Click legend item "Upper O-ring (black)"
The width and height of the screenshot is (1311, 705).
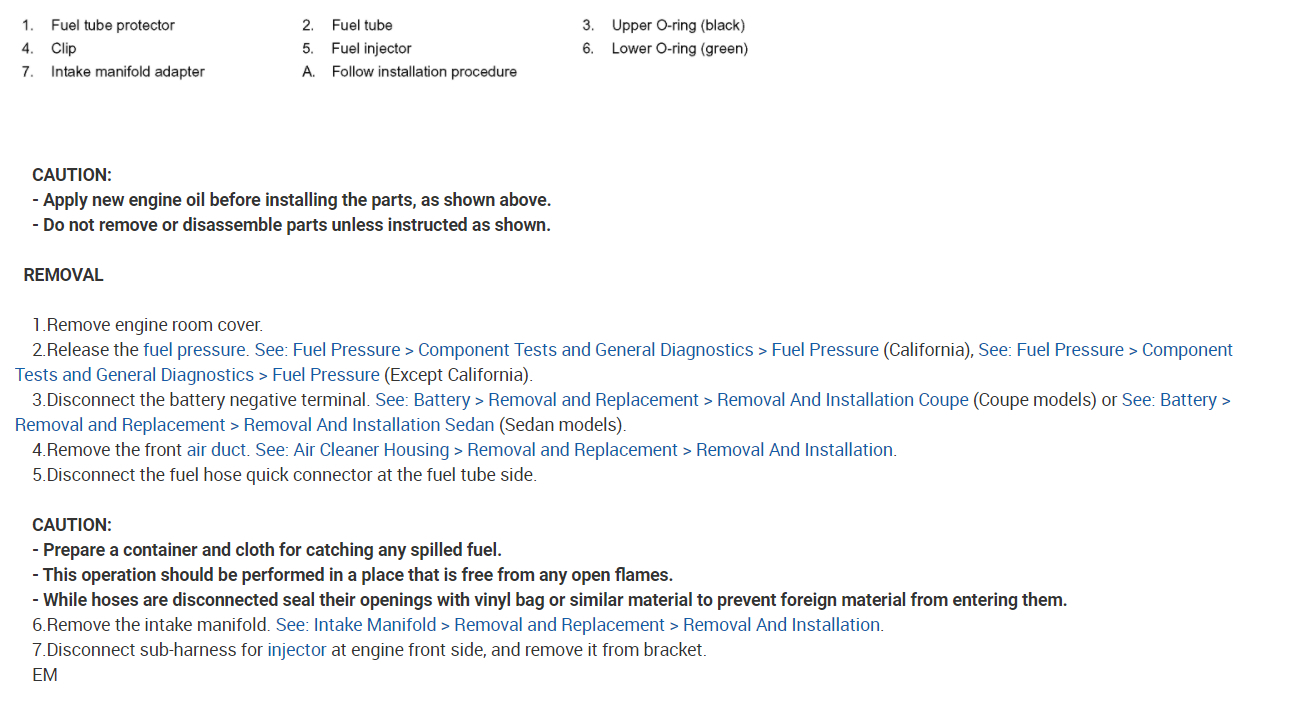click(678, 25)
